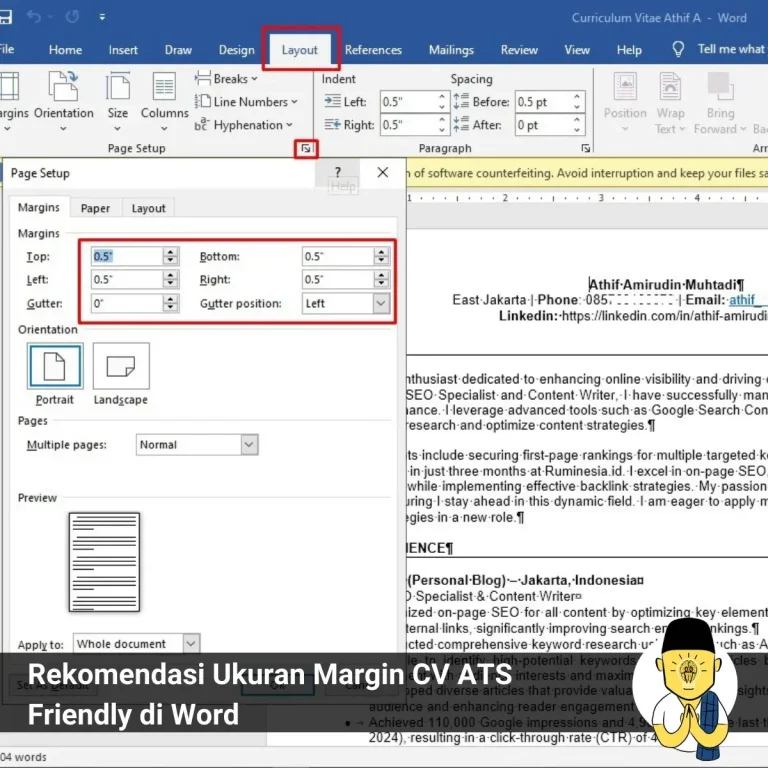Open the References tab

point(373,50)
